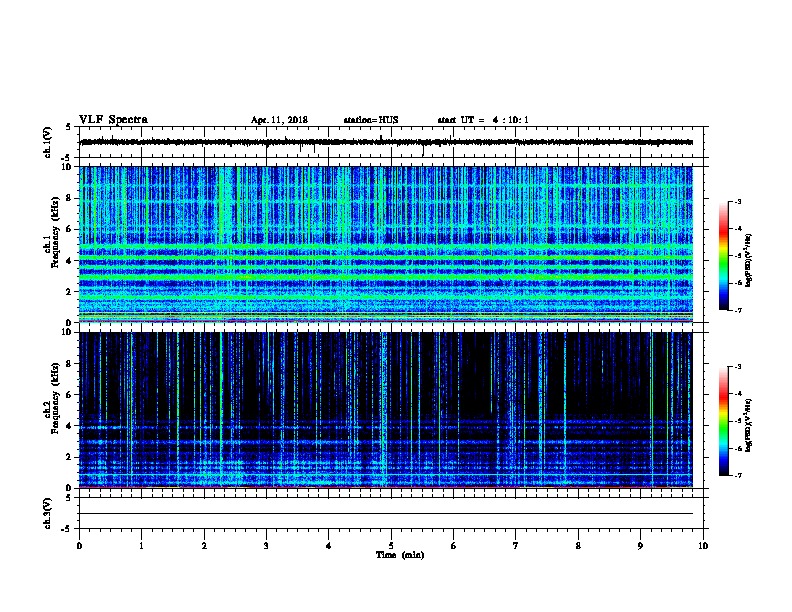Click time axis tick label "10"
The image size is (792, 612).
703,545
